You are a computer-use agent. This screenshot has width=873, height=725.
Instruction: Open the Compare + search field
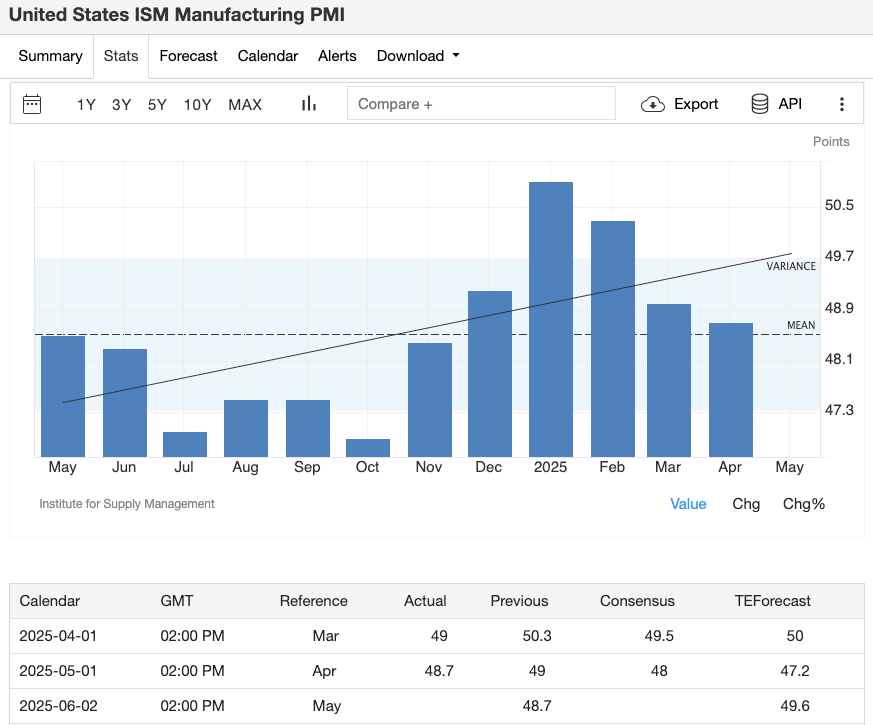click(x=481, y=103)
